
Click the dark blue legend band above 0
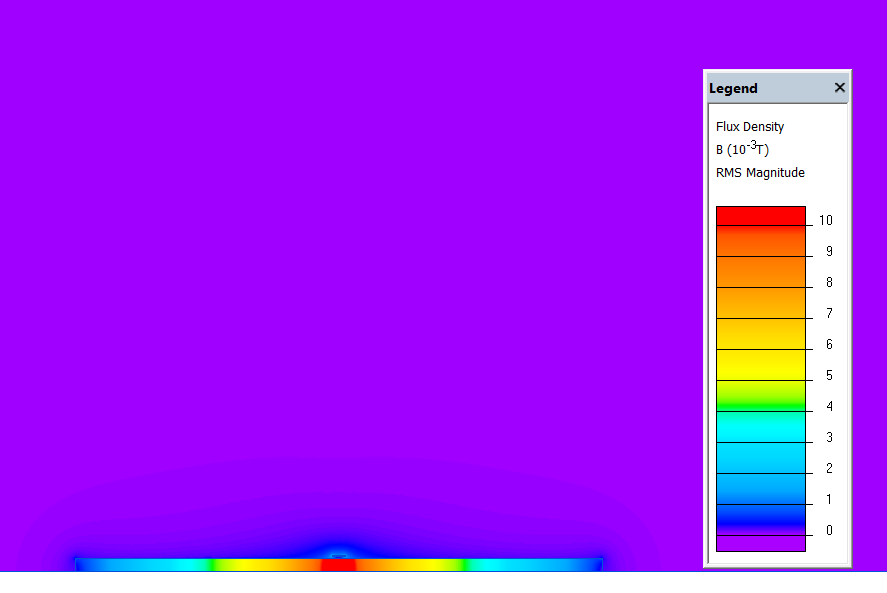(760, 516)
